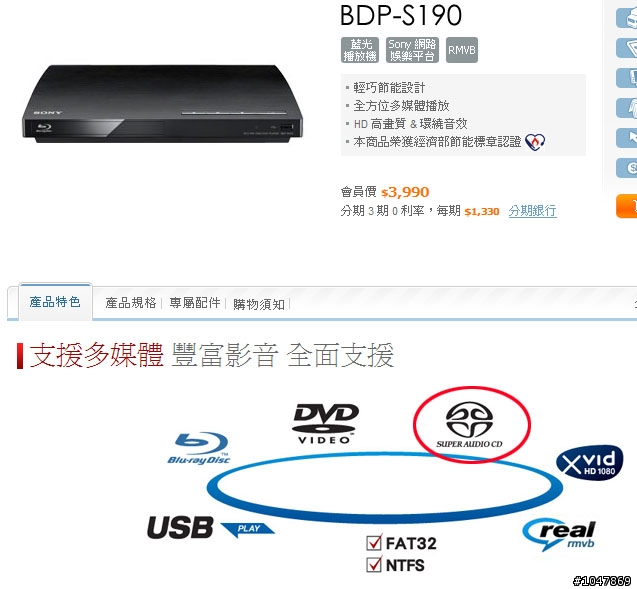Switch to the 產品規格 tab
Screen dimensions: 637x589
131,303
